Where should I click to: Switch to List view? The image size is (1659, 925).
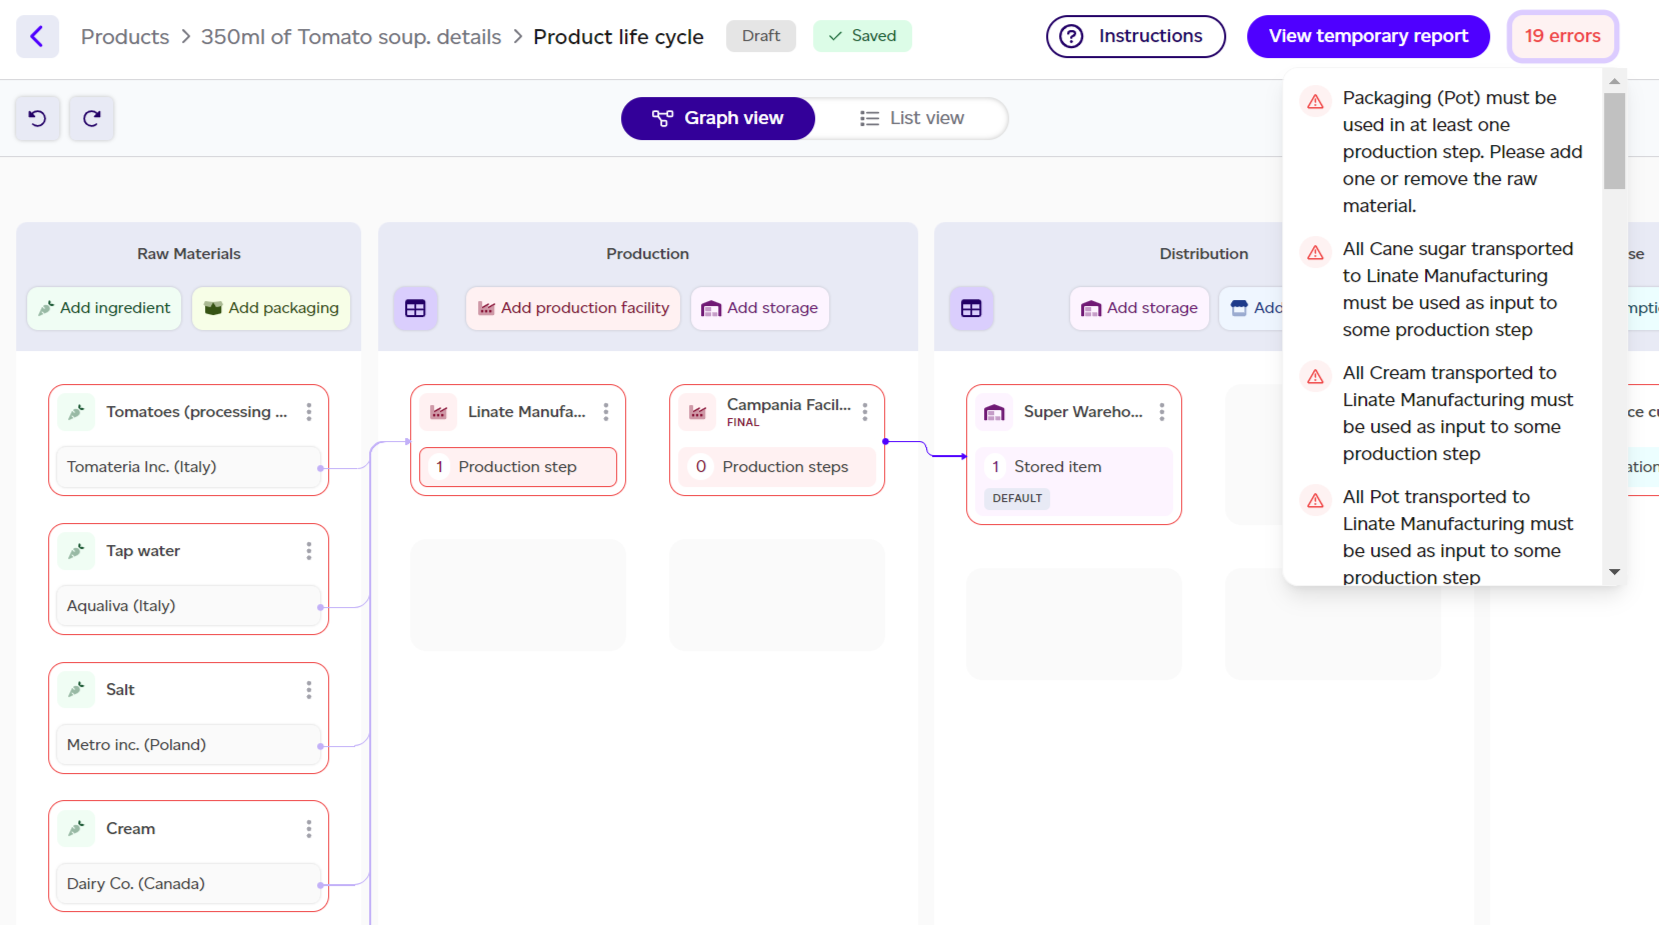[912, 119]
